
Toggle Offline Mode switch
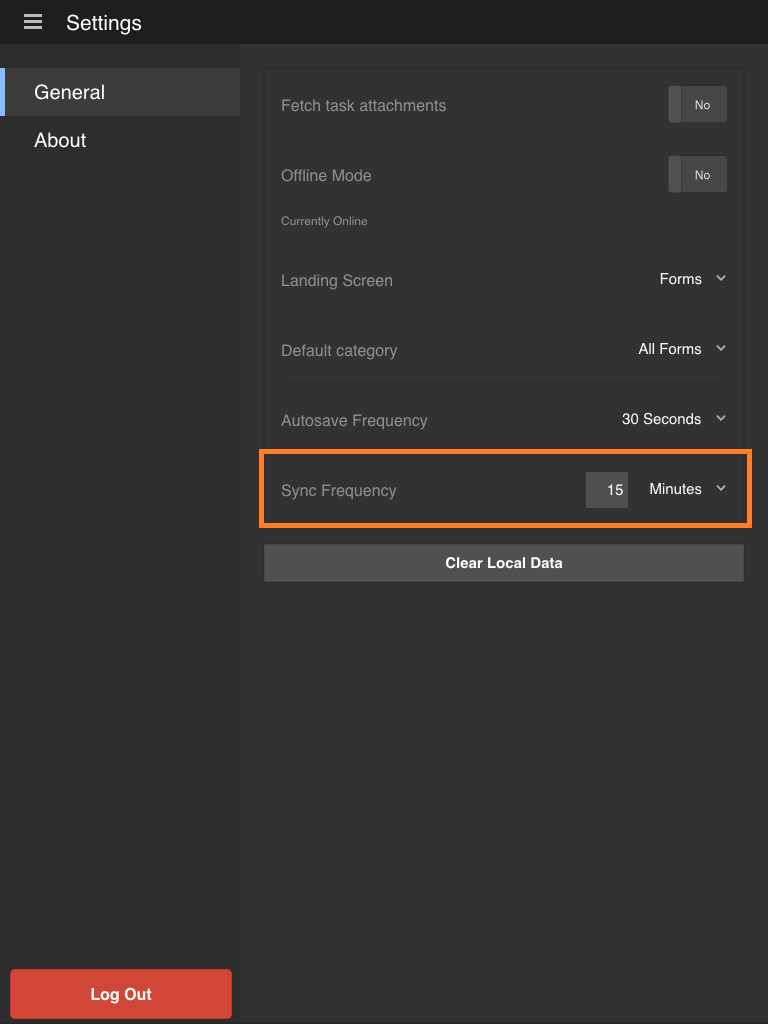click(x=697, y=174)
